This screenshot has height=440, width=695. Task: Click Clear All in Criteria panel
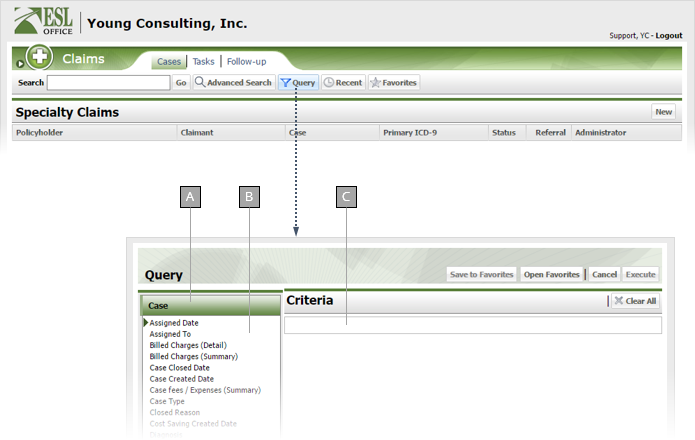point(634,301)
